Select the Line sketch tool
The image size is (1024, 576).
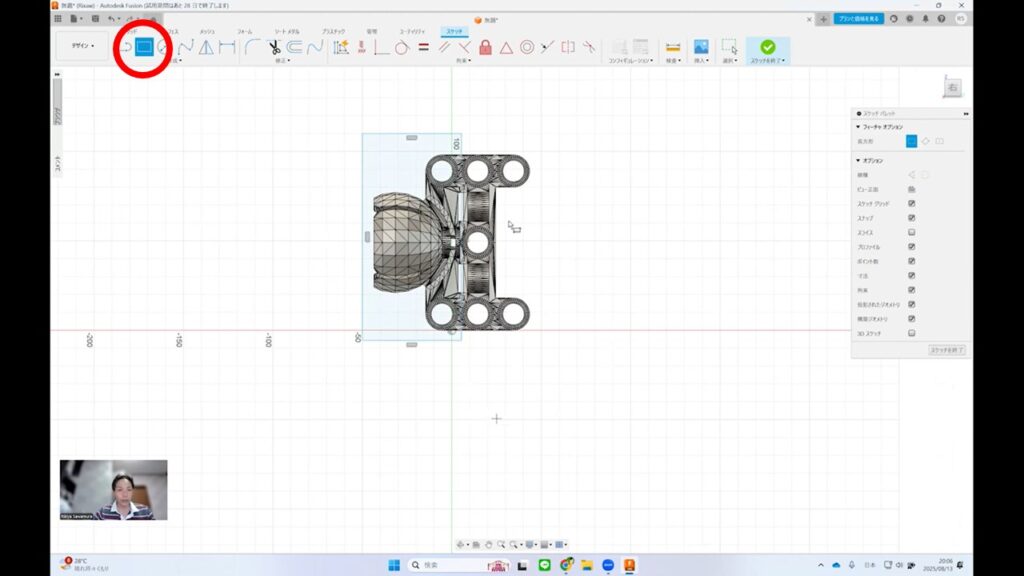coord(124,47)
